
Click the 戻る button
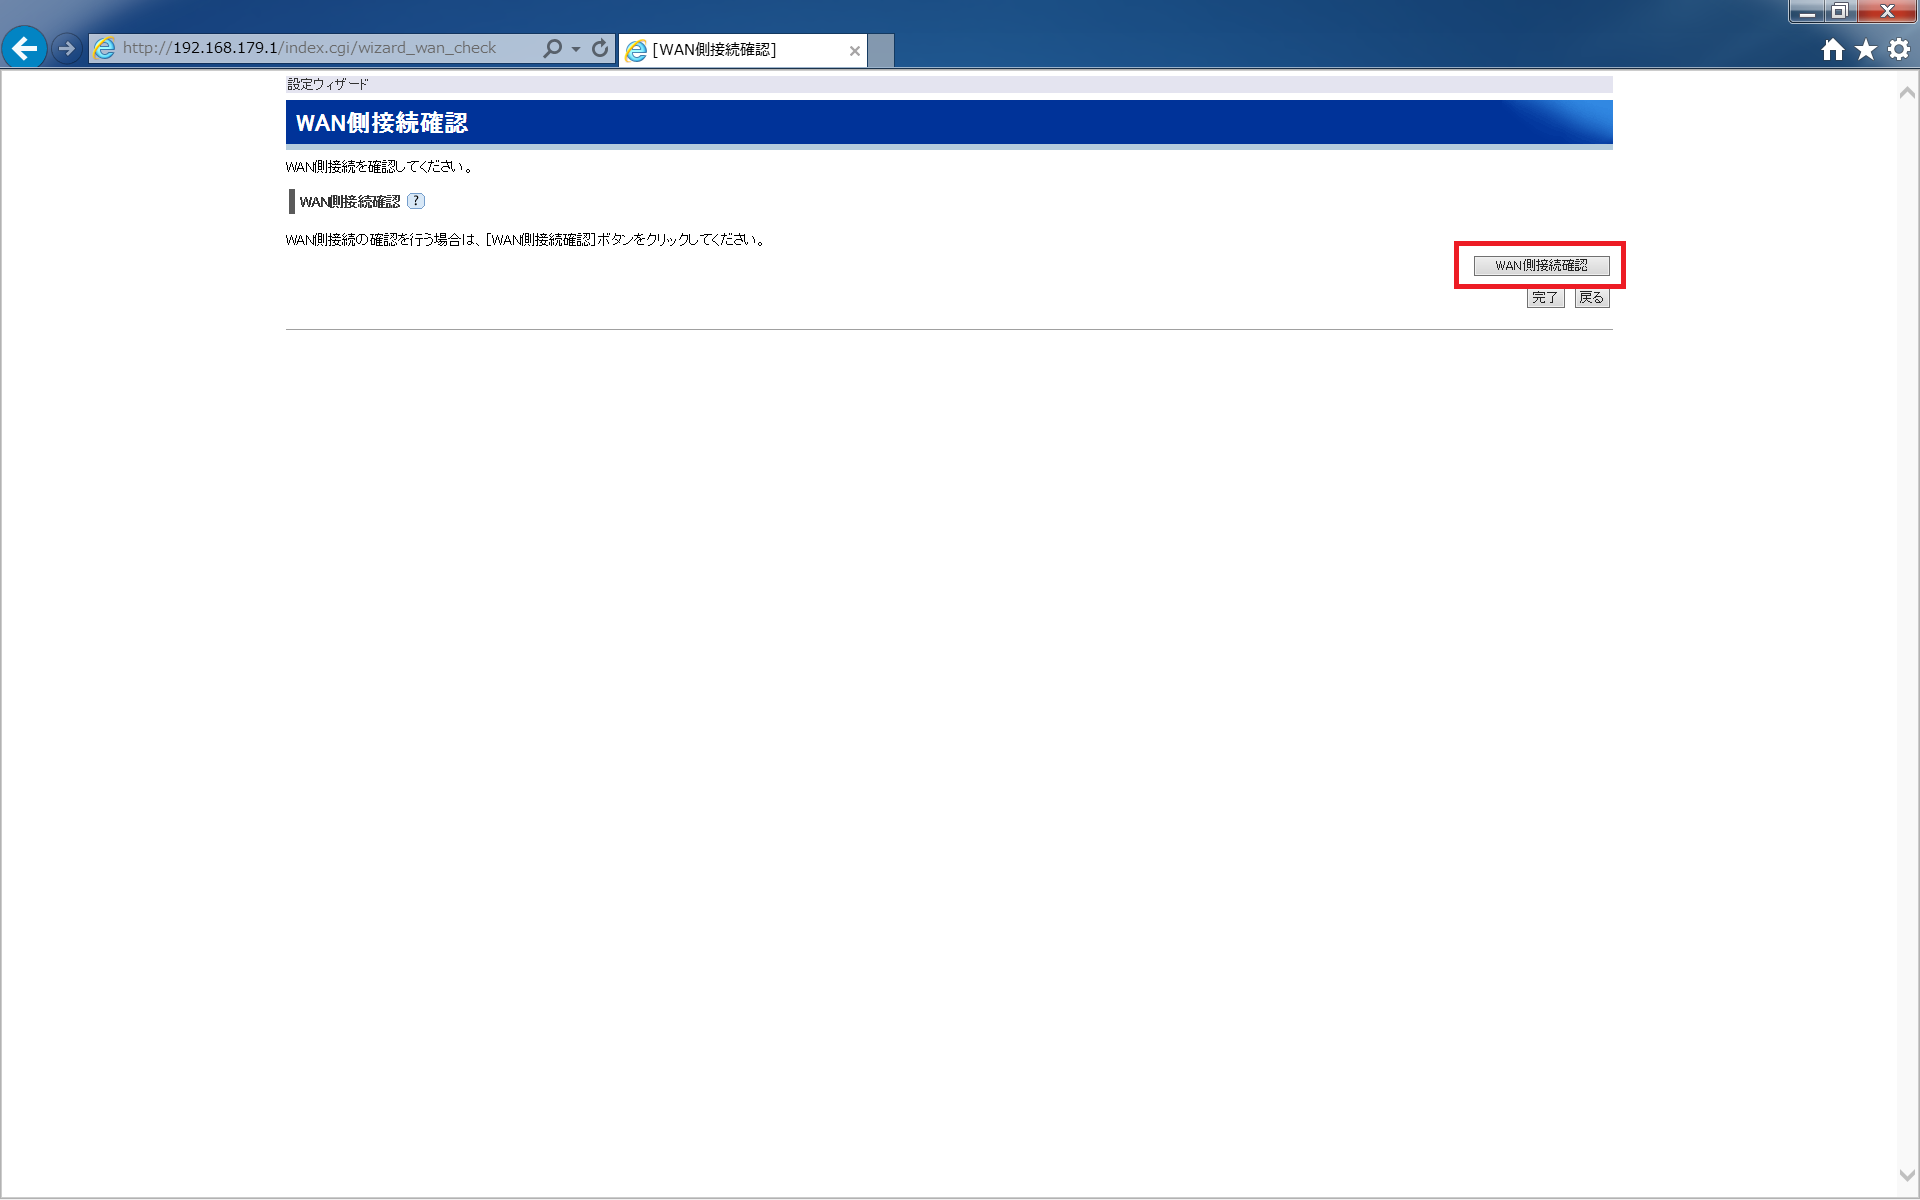(1591, 298)
